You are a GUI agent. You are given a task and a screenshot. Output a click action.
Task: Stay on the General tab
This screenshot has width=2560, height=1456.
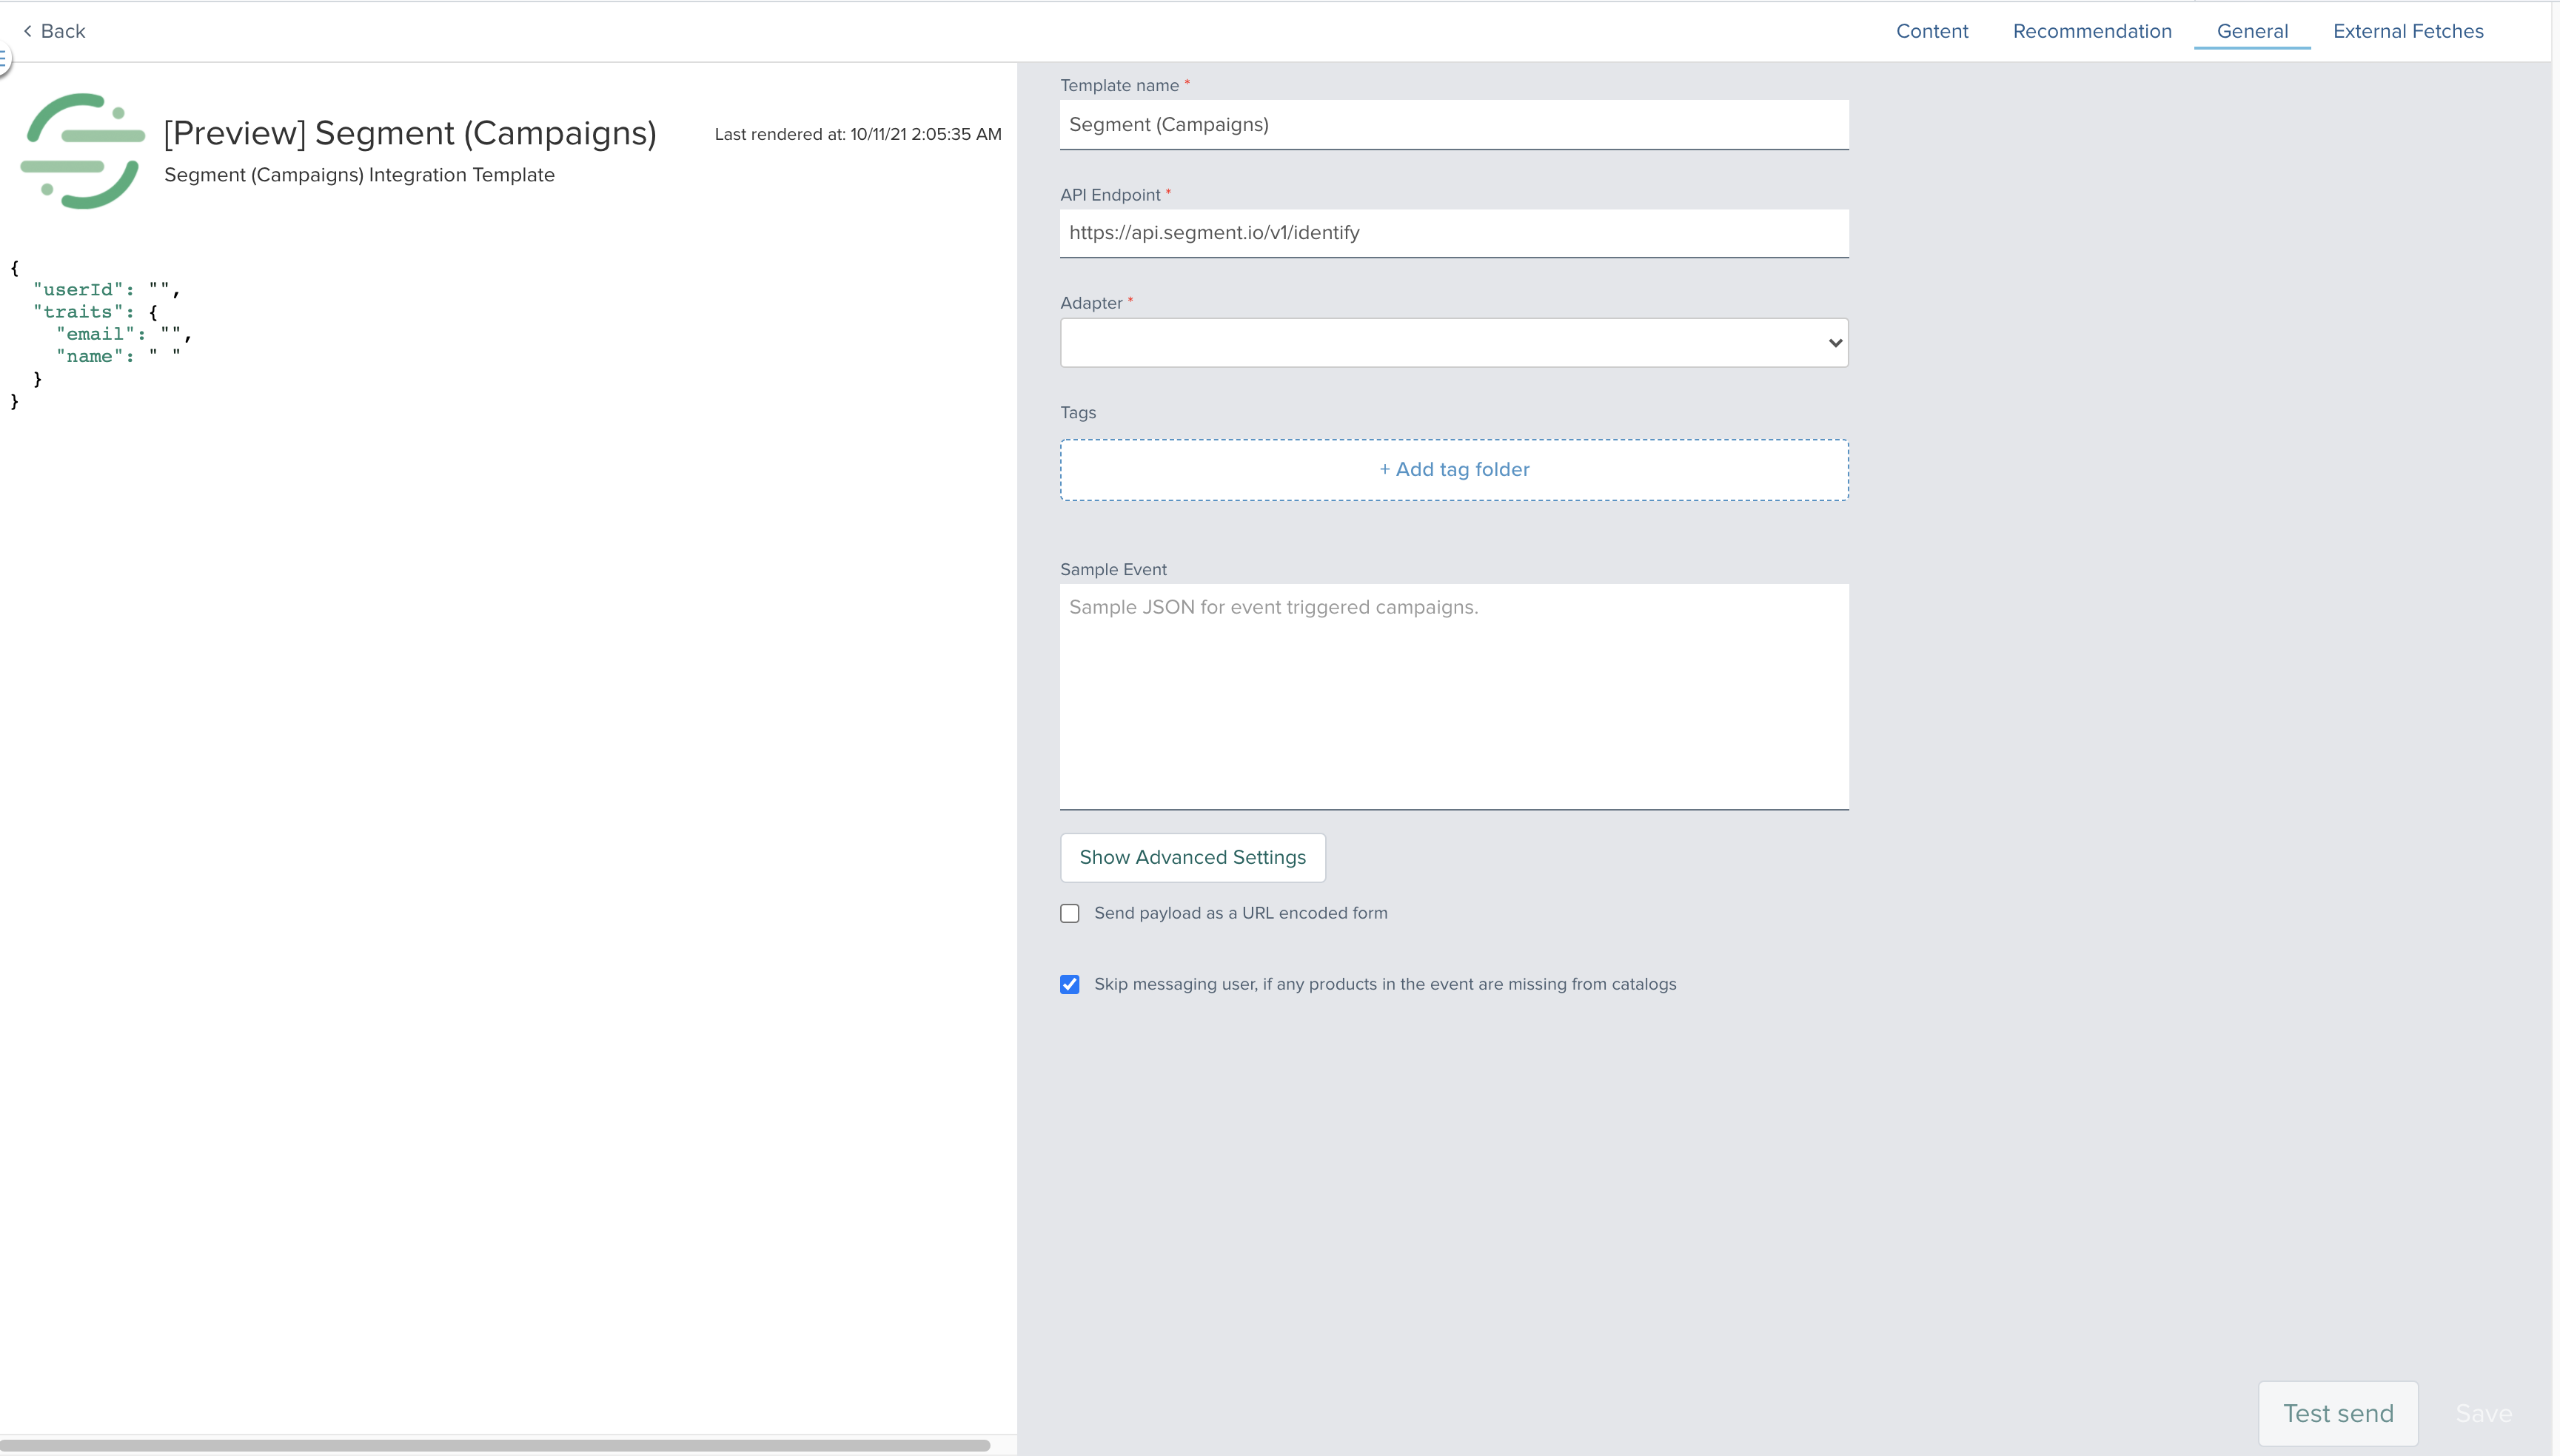pyautogui.click(x=2251, y=31)
